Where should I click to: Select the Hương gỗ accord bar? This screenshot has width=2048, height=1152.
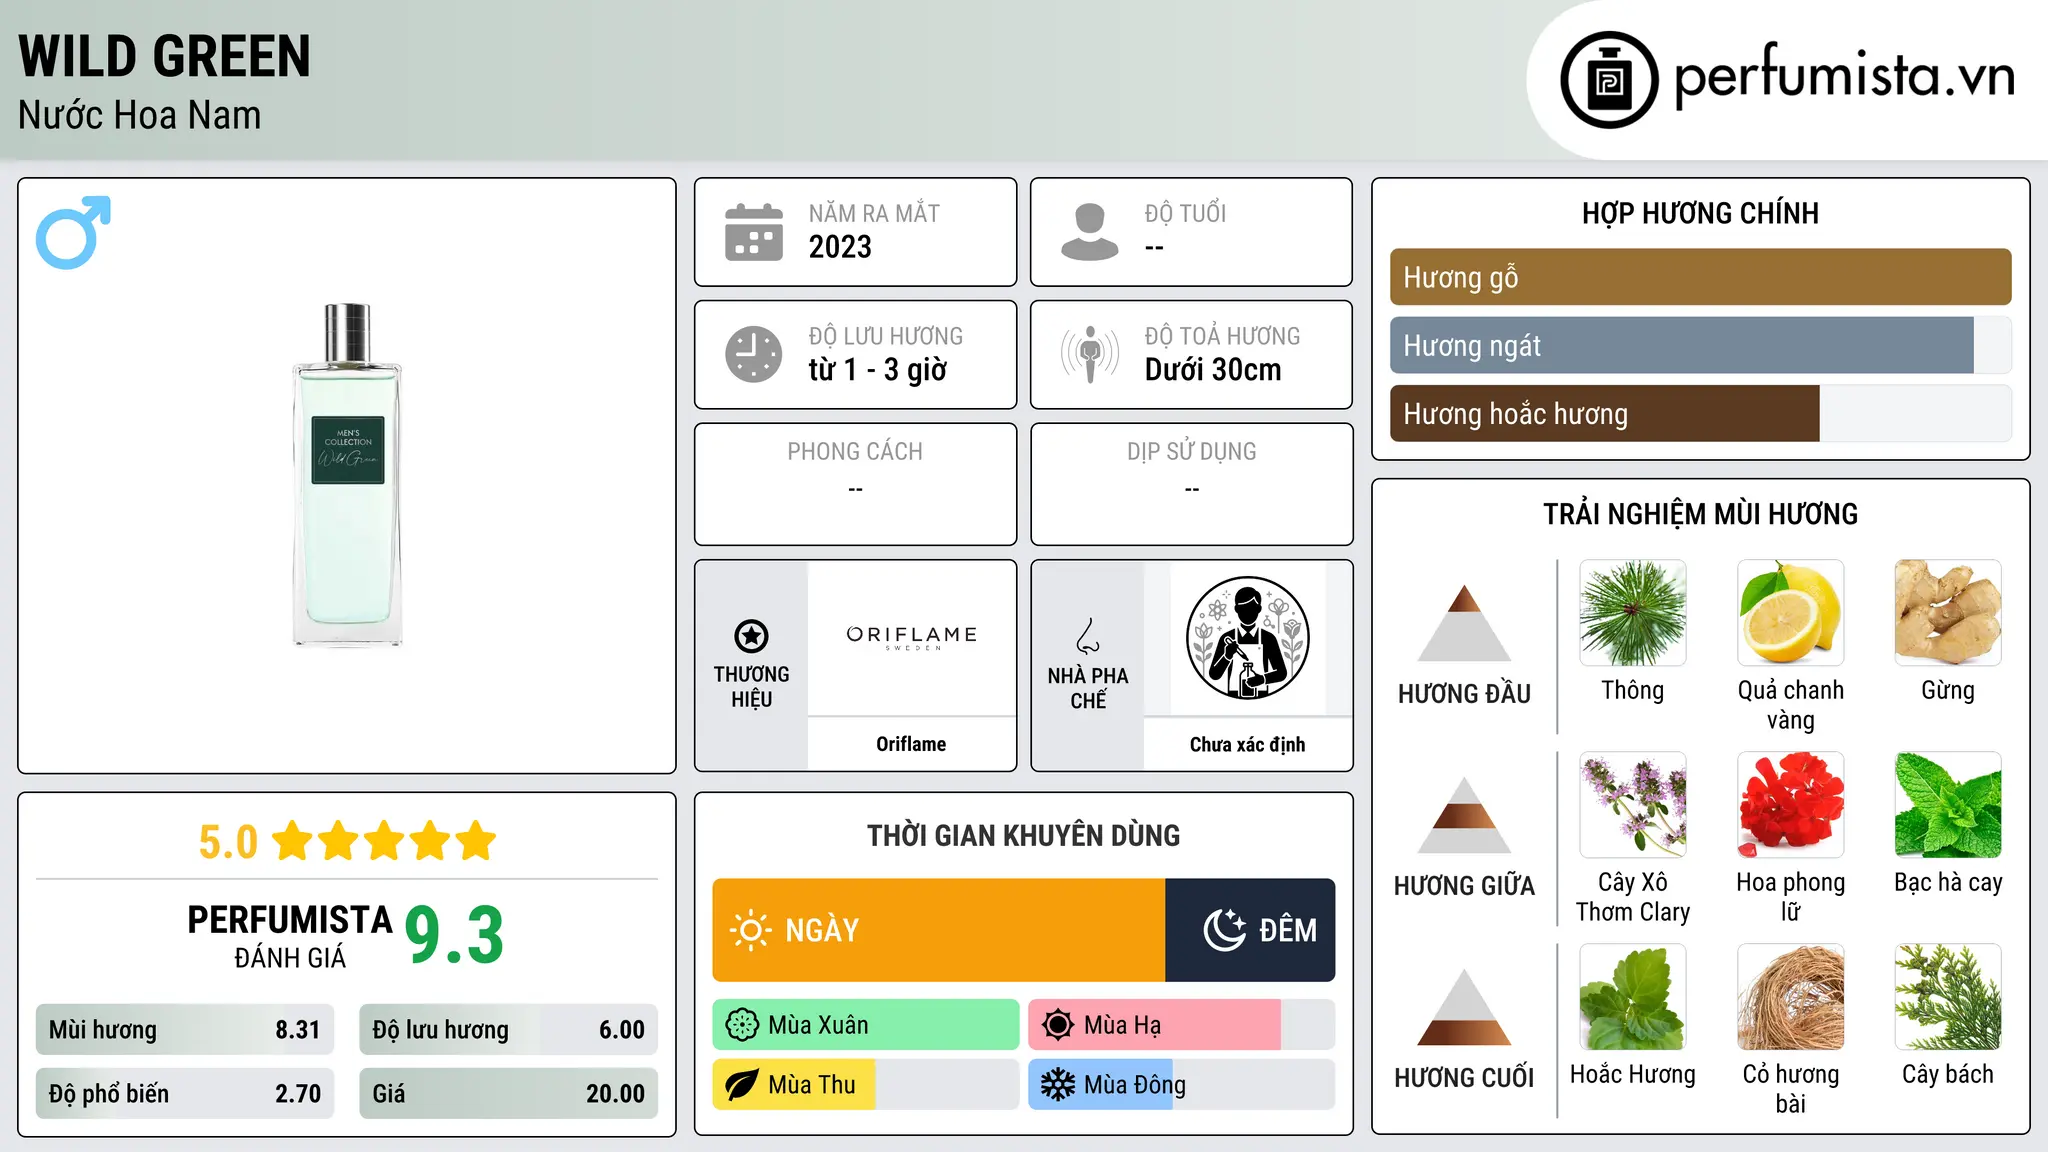(1701, 277)
